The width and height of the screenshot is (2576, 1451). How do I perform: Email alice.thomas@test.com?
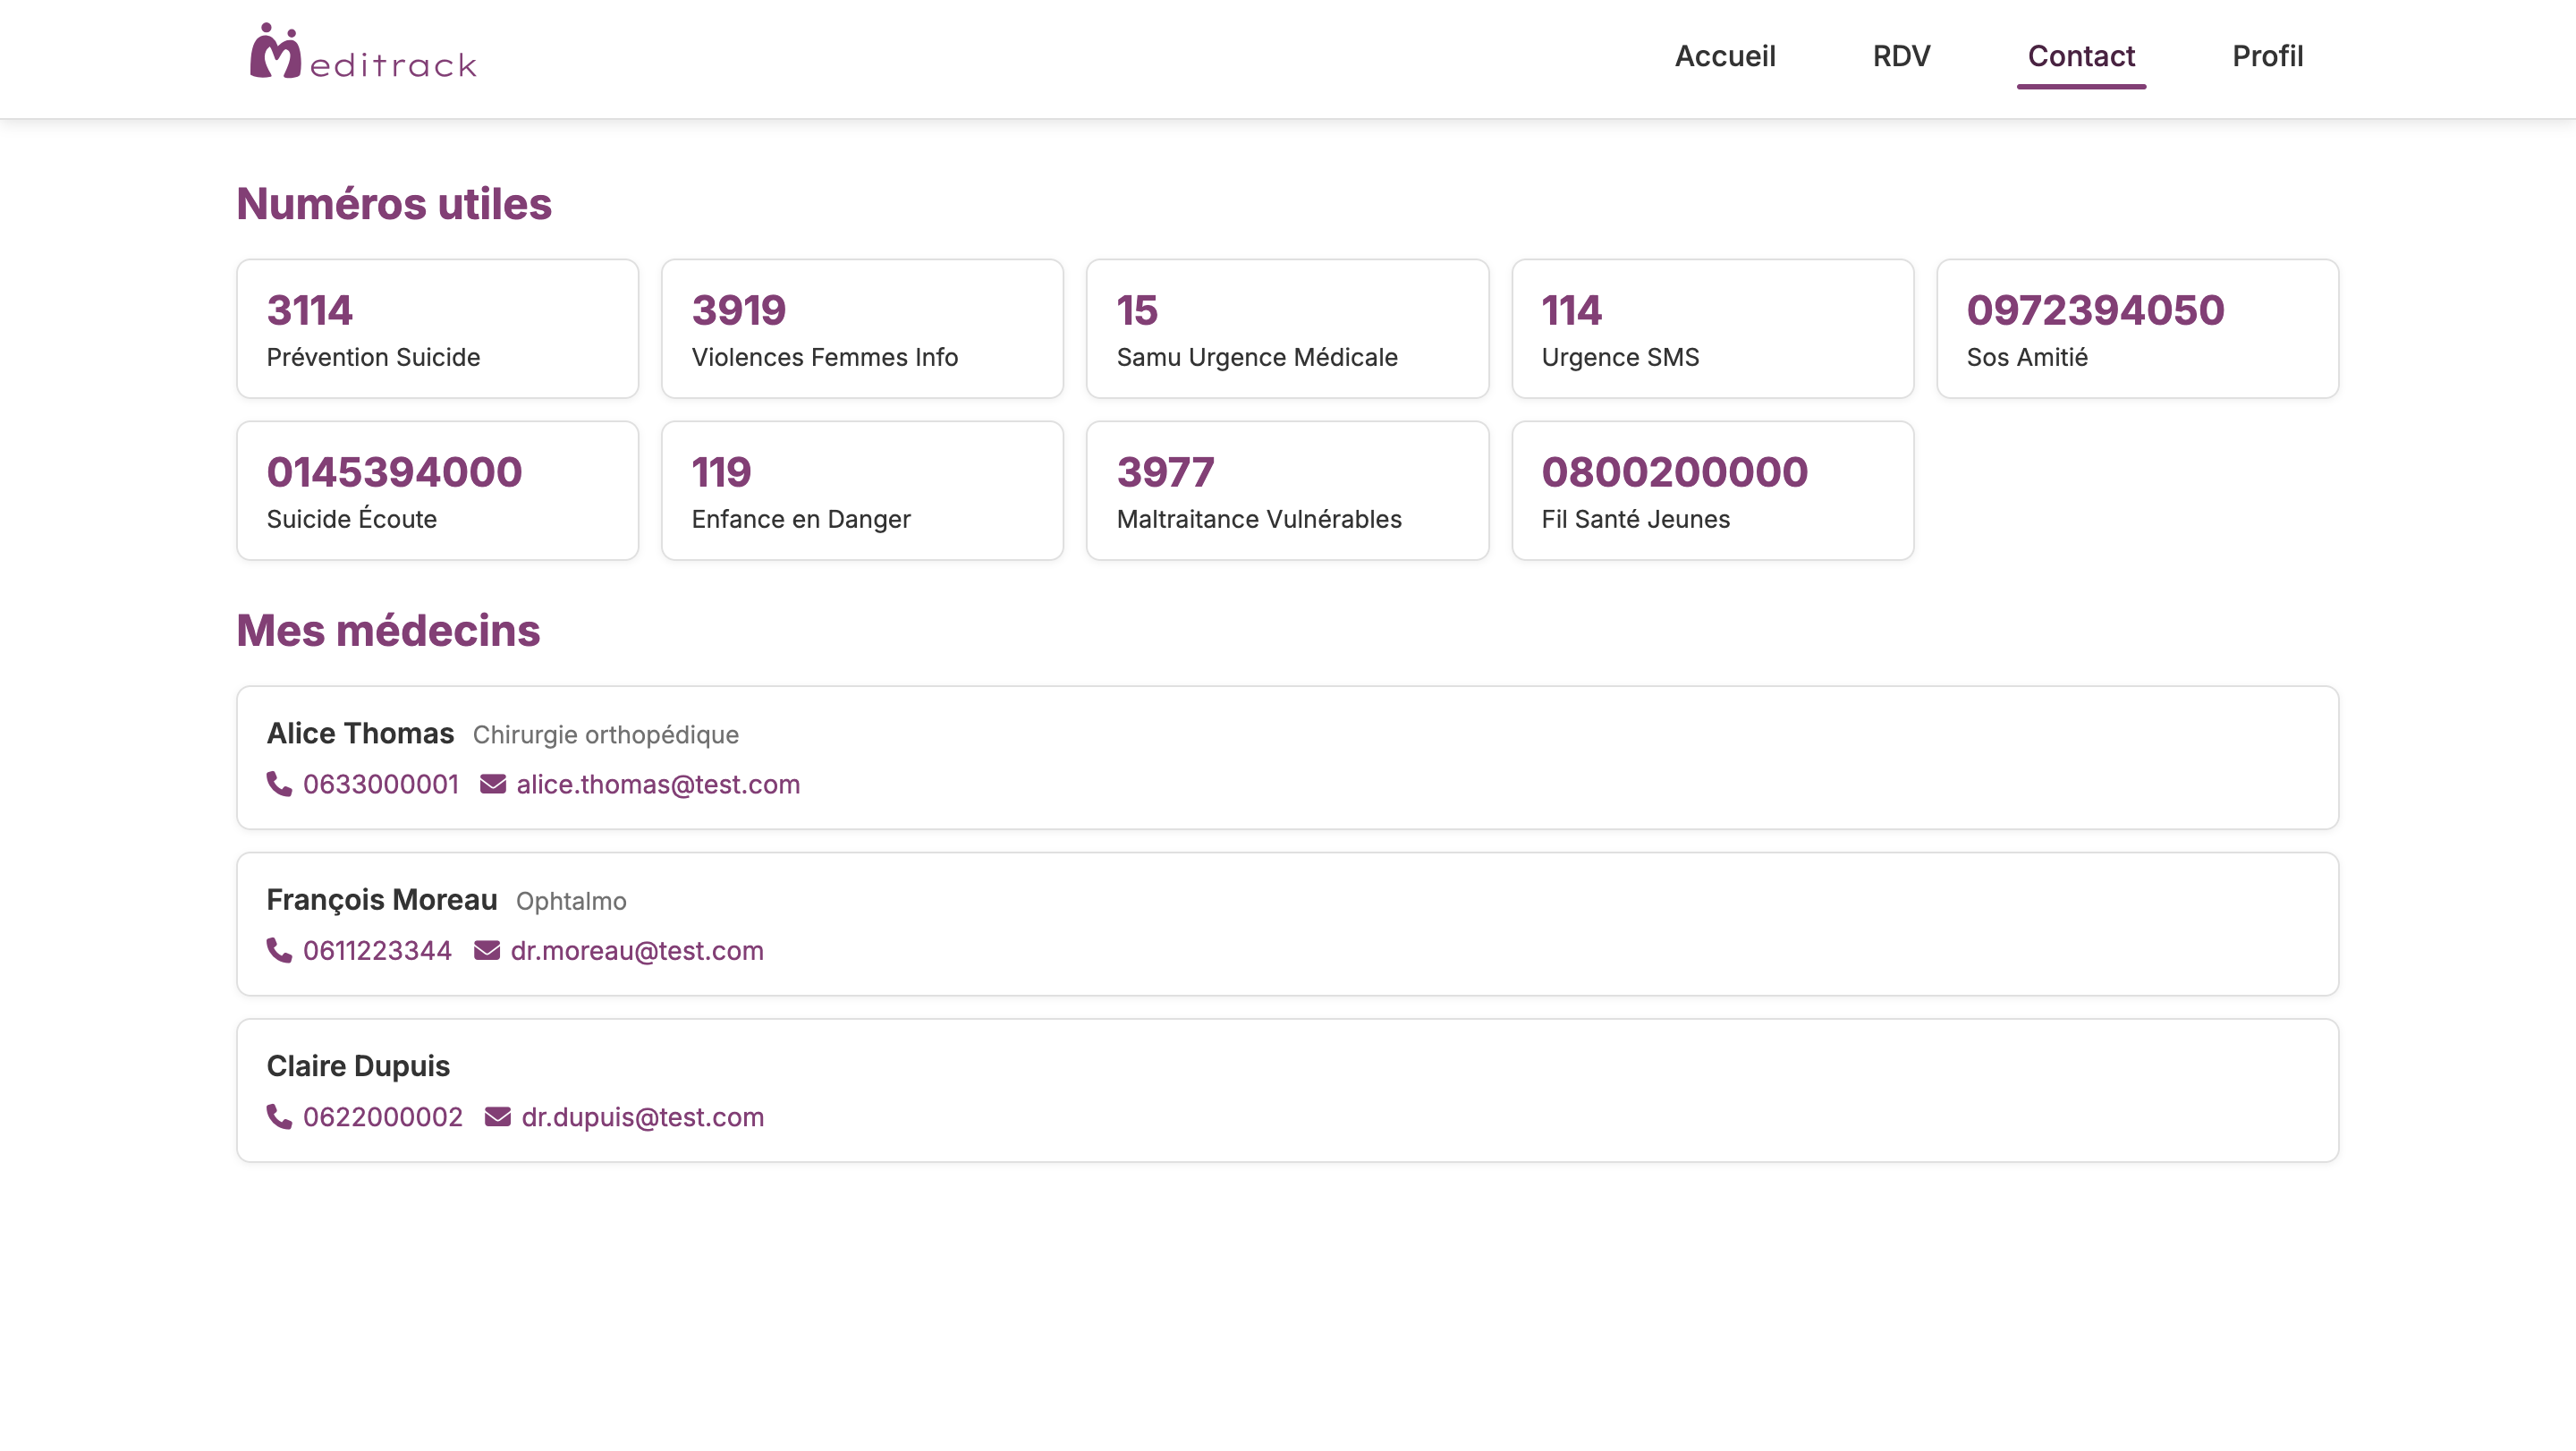coord(658,784)
